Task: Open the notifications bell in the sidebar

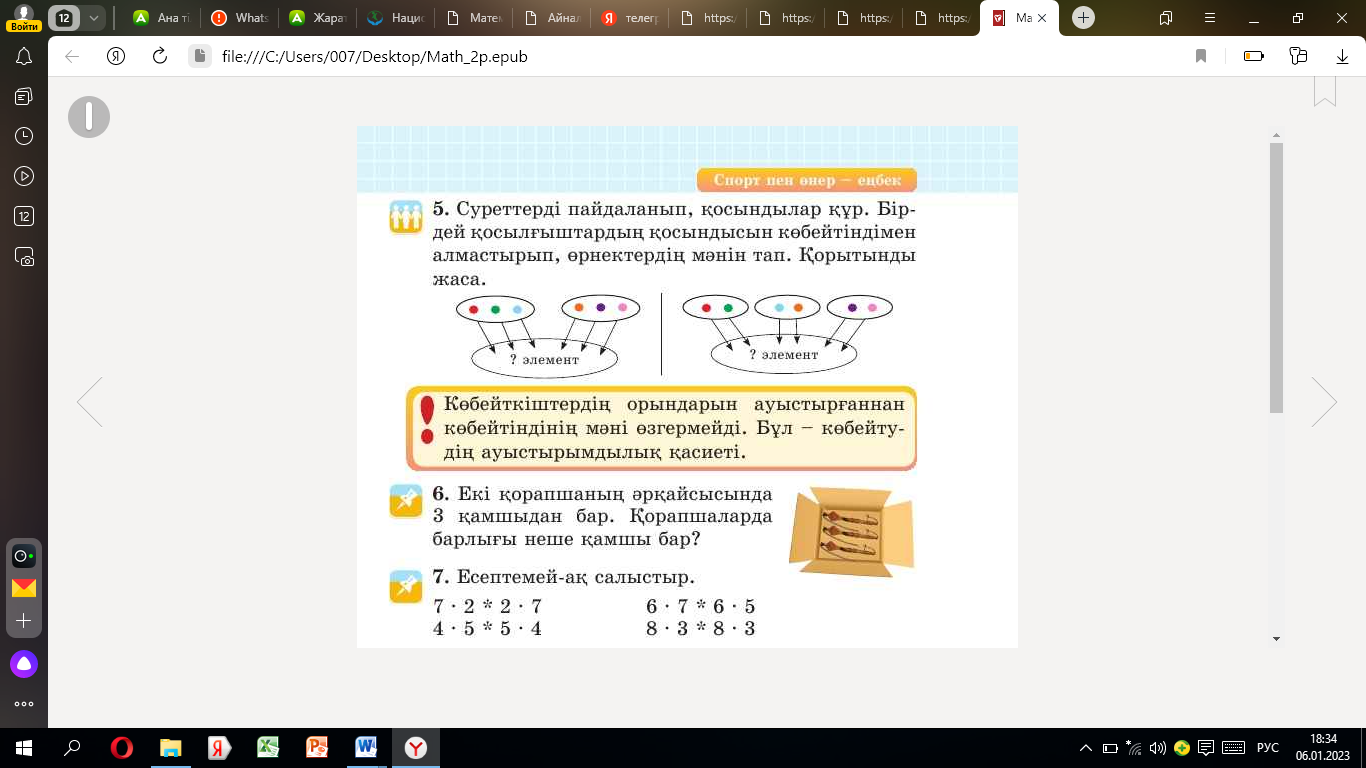Action: pyautogui.click(x=24, y=57)
